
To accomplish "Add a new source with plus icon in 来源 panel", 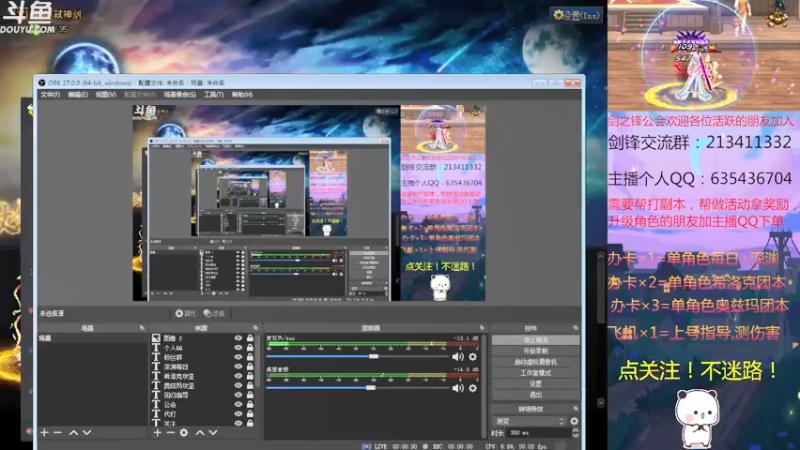I will pyautogui.click(x=157, y=433).
